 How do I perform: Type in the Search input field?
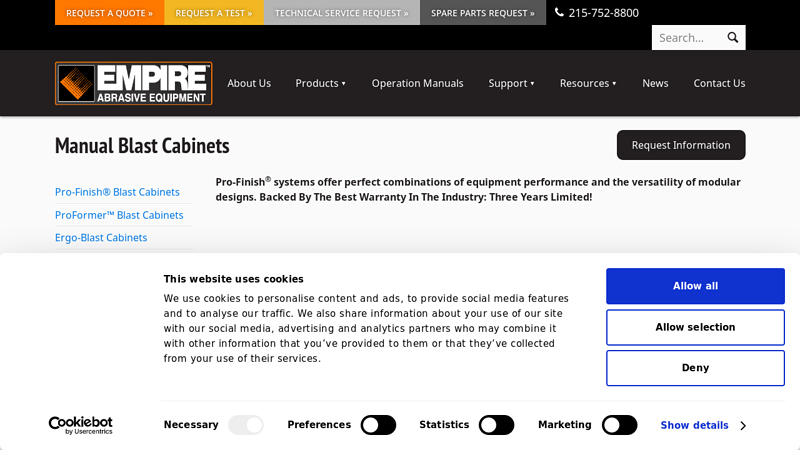[687, 38]
